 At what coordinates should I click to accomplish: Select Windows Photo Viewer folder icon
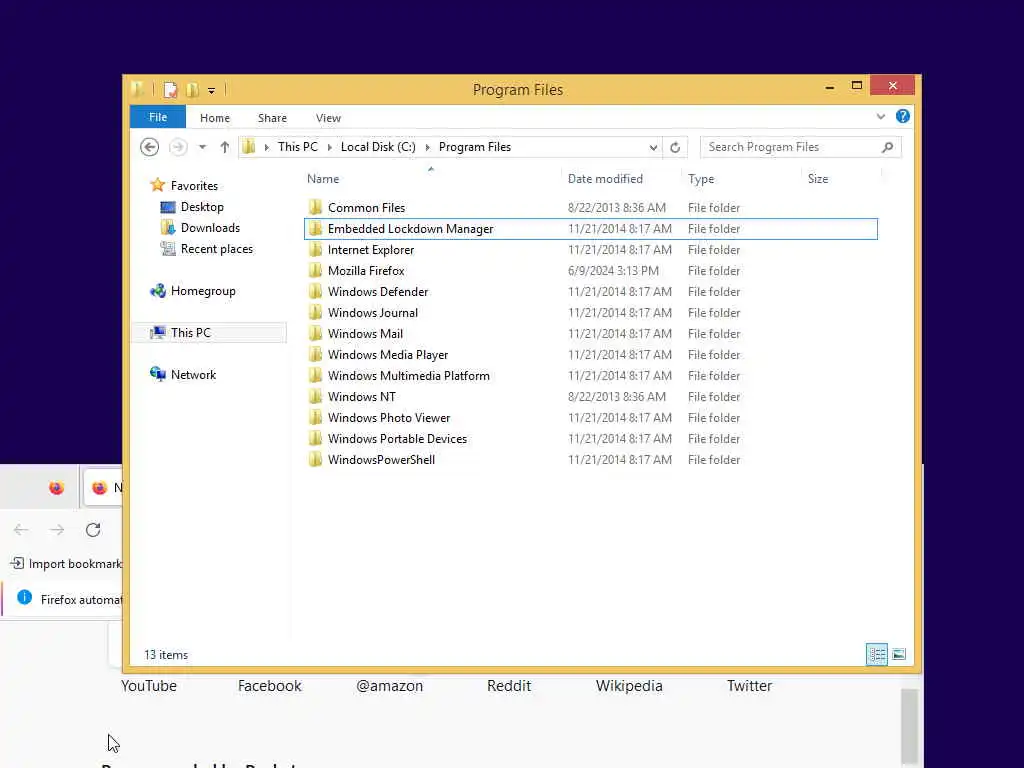tap(315, 417)
